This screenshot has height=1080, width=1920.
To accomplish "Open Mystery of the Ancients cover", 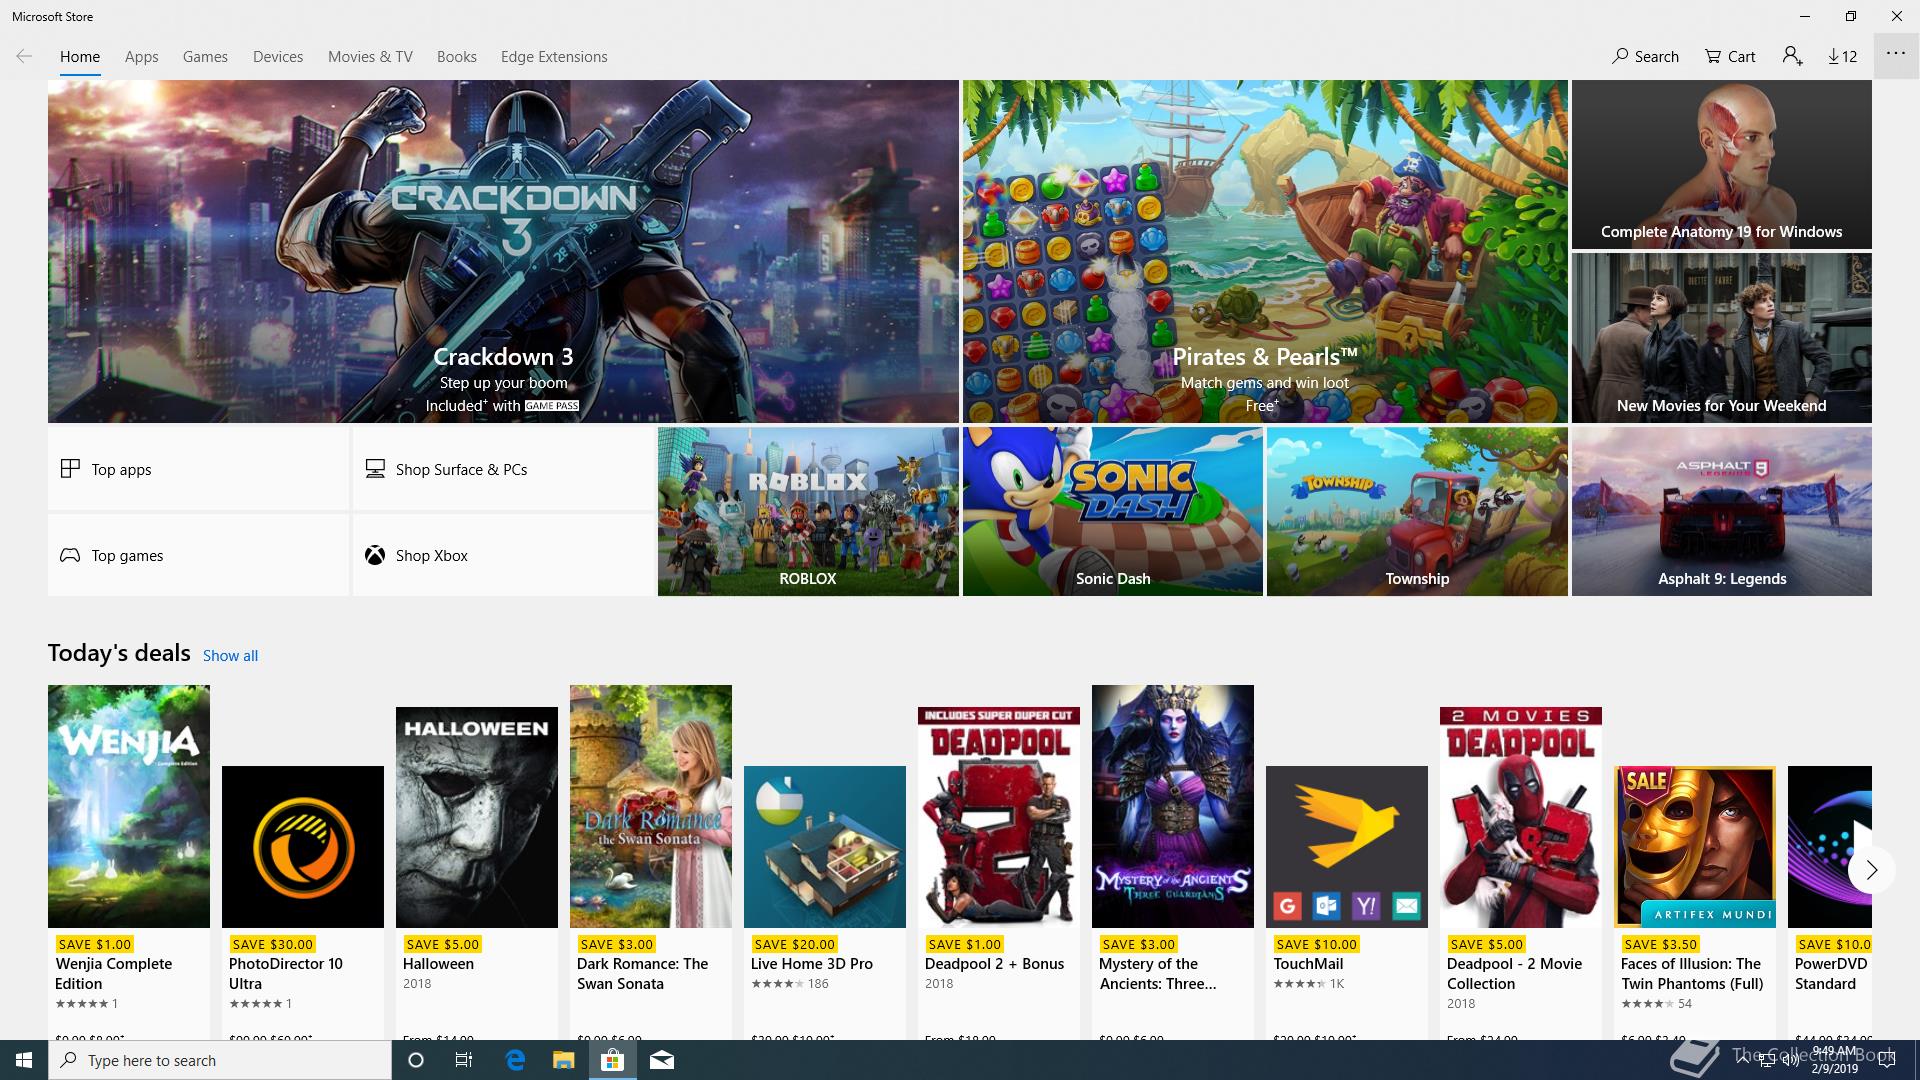I will point(1173,806).
